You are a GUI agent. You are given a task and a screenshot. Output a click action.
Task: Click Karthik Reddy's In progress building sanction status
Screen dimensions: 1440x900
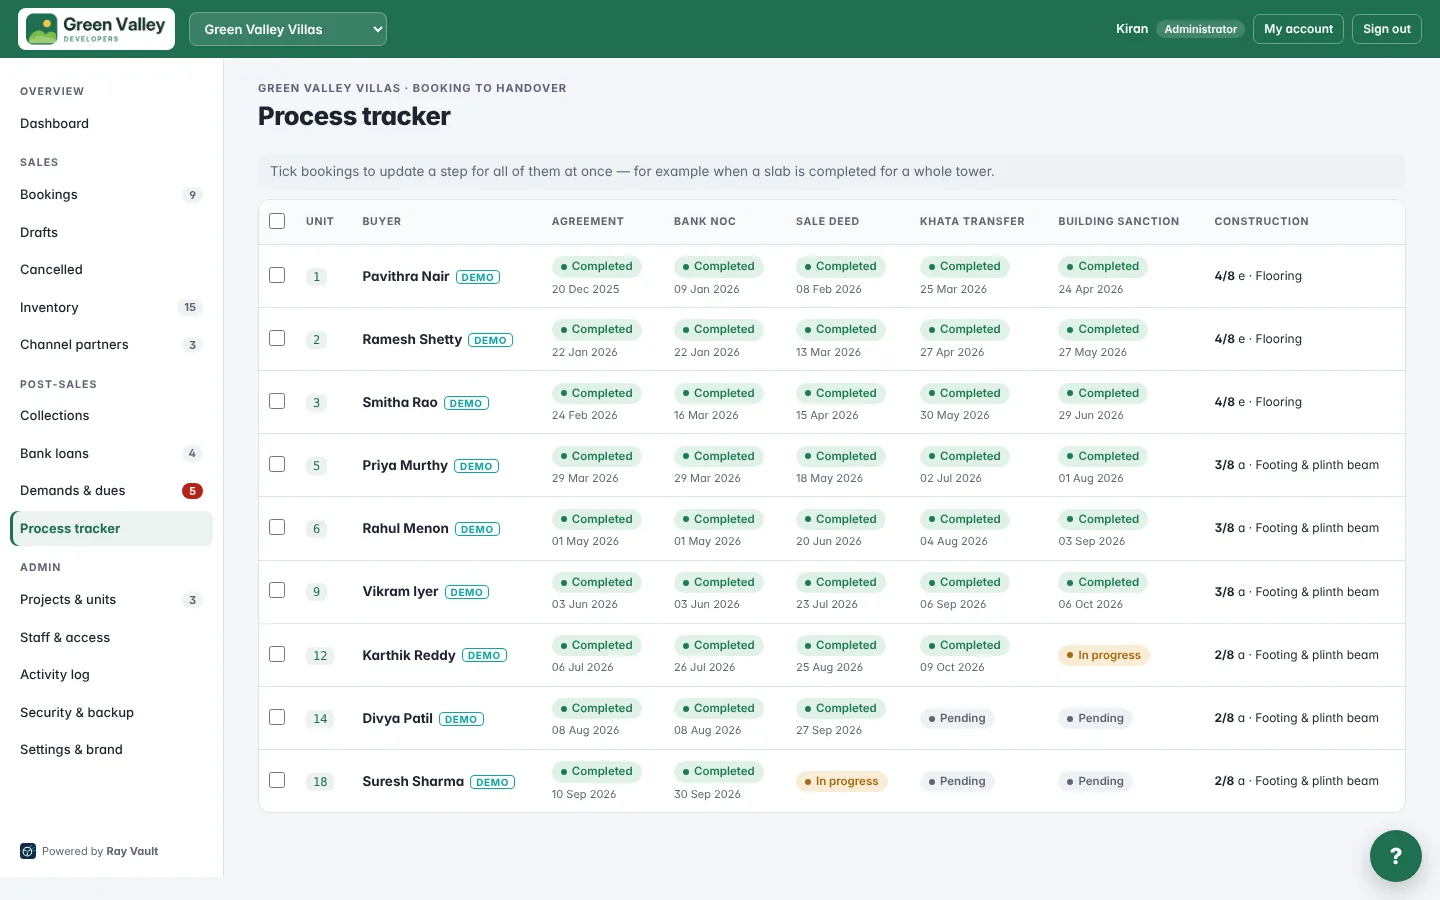pos(1105,655)
